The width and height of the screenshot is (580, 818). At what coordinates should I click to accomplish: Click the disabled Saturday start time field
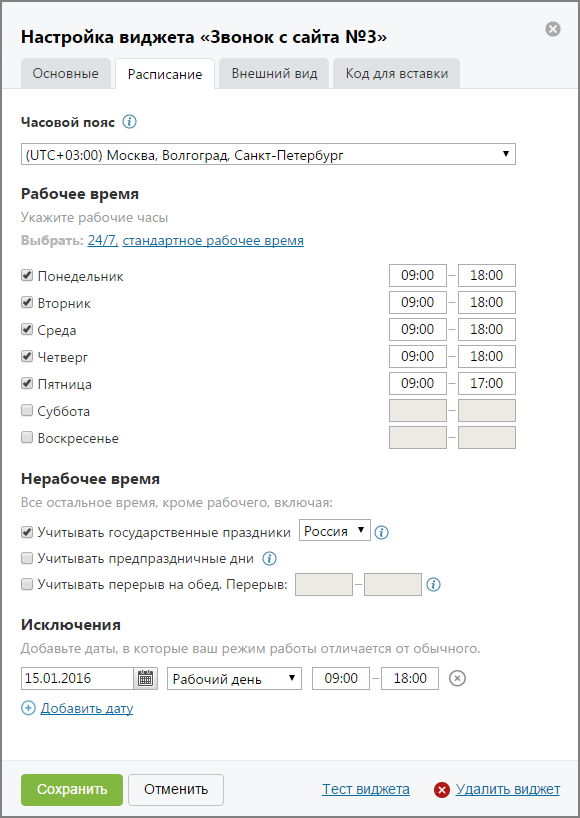[418, 411]
